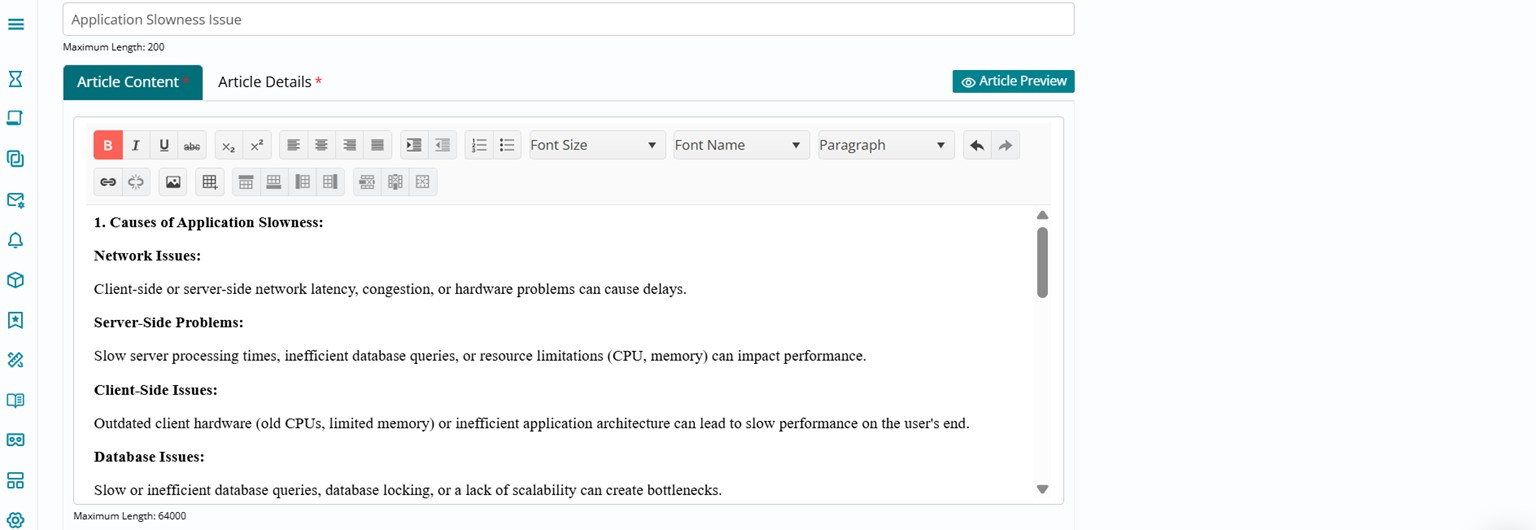Insert a table with the grid icon
The image size is (1536, 530).
[209, 182]
